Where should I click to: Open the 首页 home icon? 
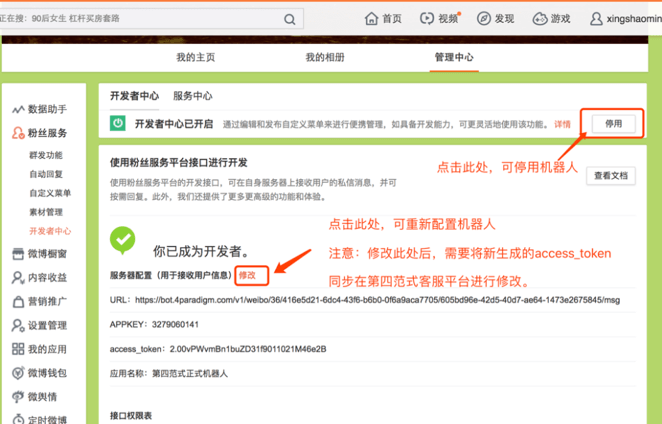(x=371, y=19)
